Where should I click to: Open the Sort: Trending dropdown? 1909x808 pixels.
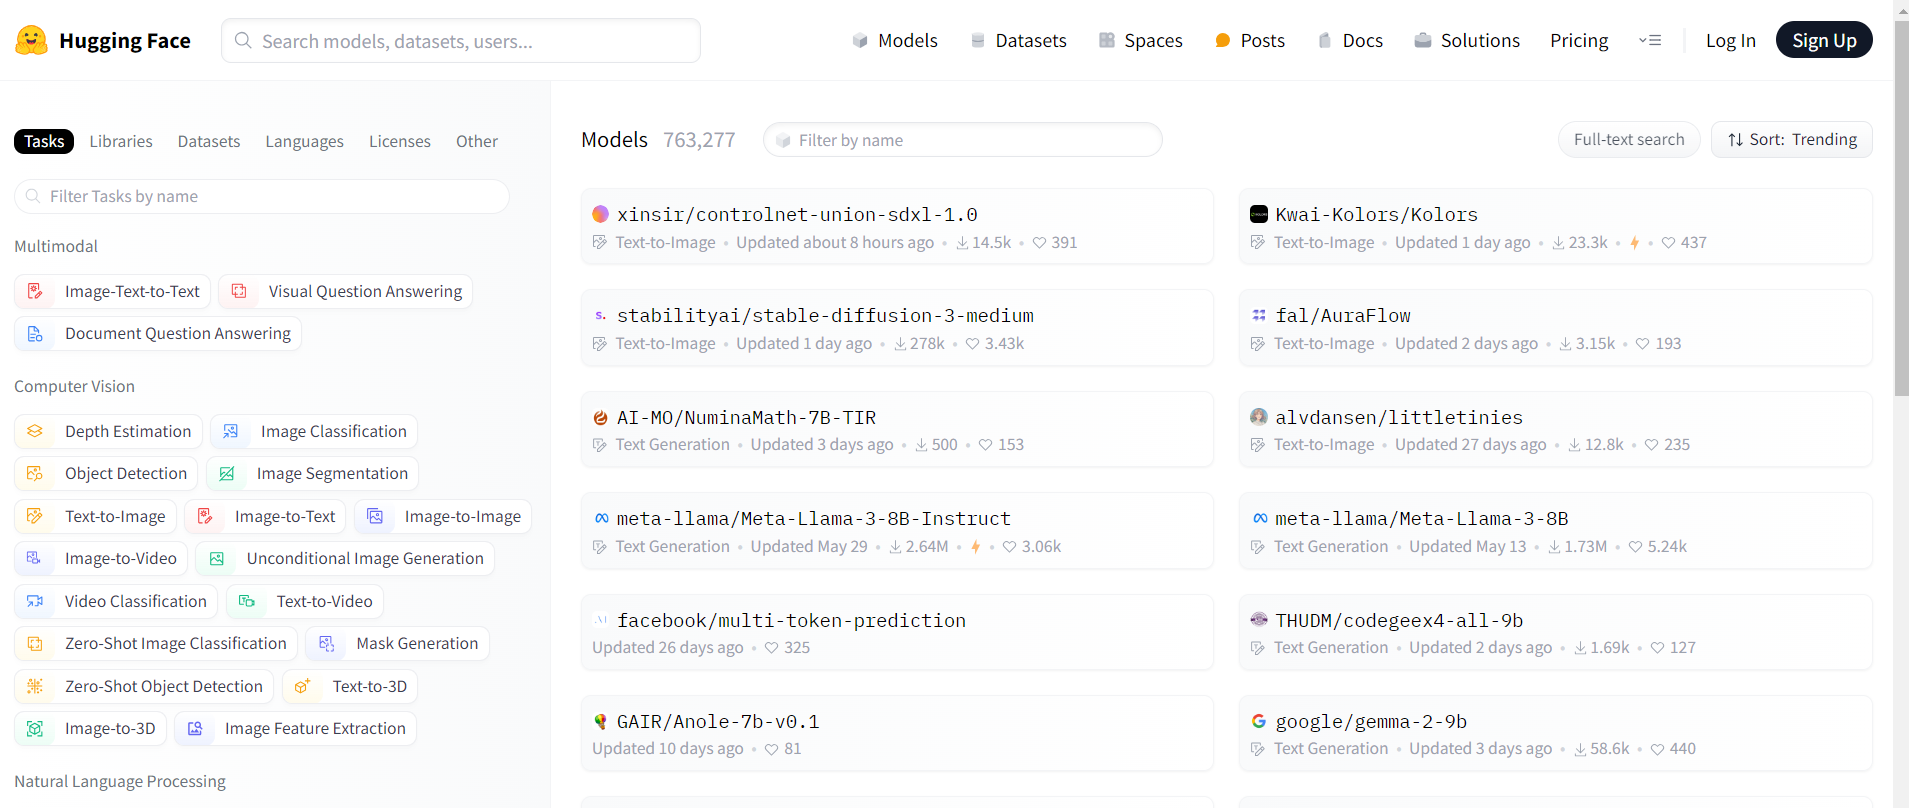[1792, 140]
